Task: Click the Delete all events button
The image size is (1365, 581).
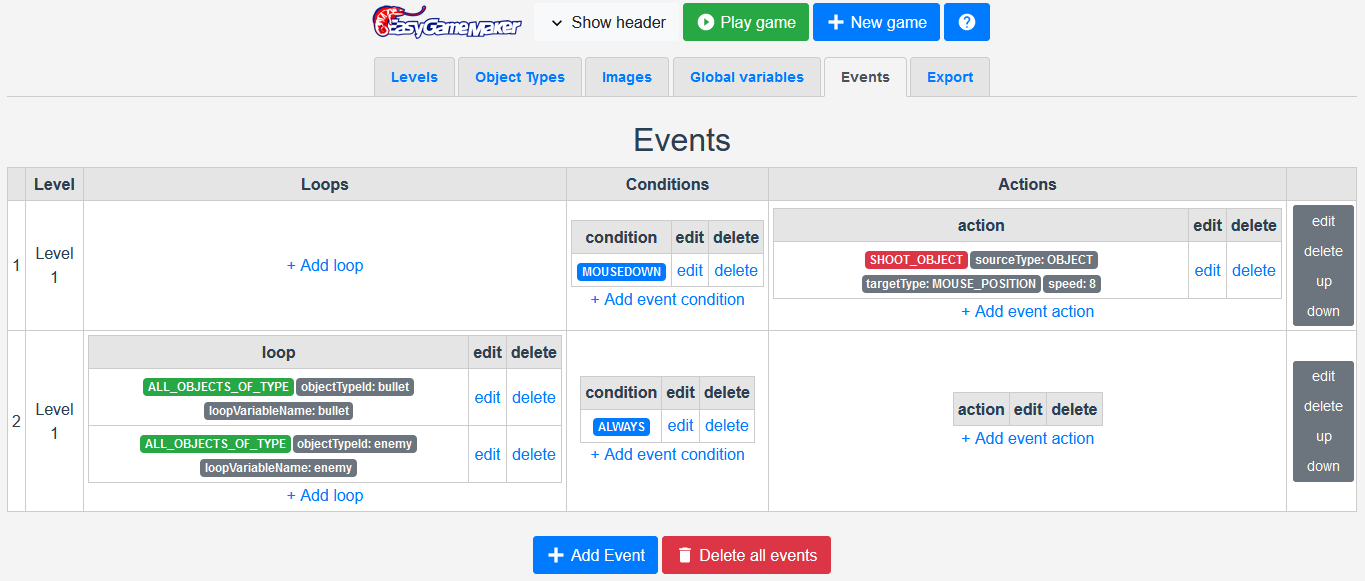Action: tap(746, 555)
